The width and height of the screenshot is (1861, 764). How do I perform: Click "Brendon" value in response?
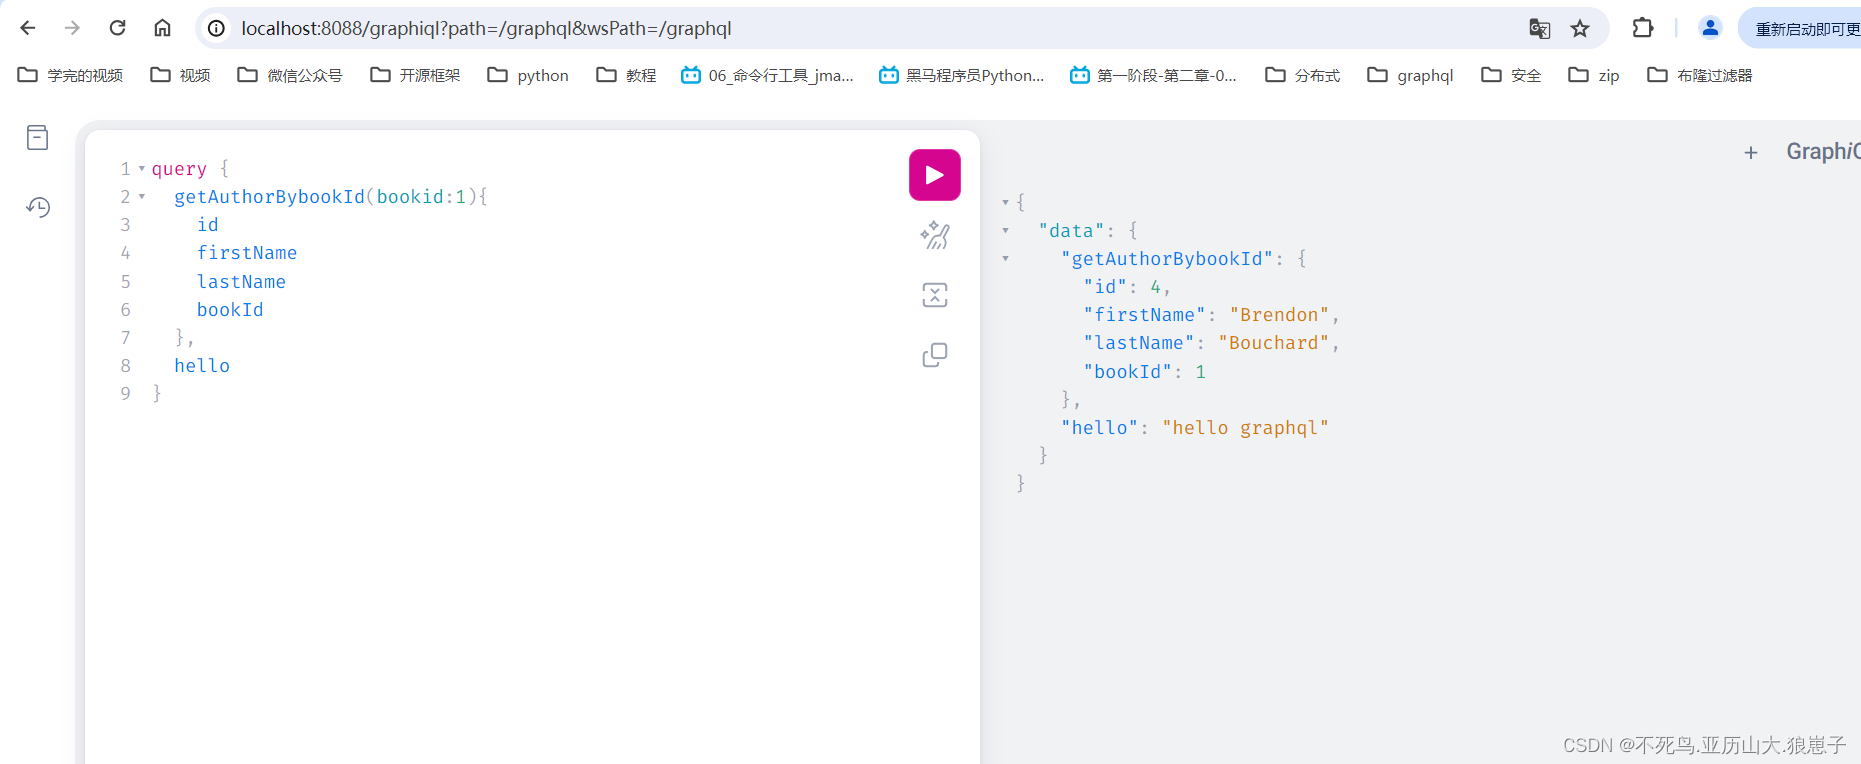[x=1279, y=315]
